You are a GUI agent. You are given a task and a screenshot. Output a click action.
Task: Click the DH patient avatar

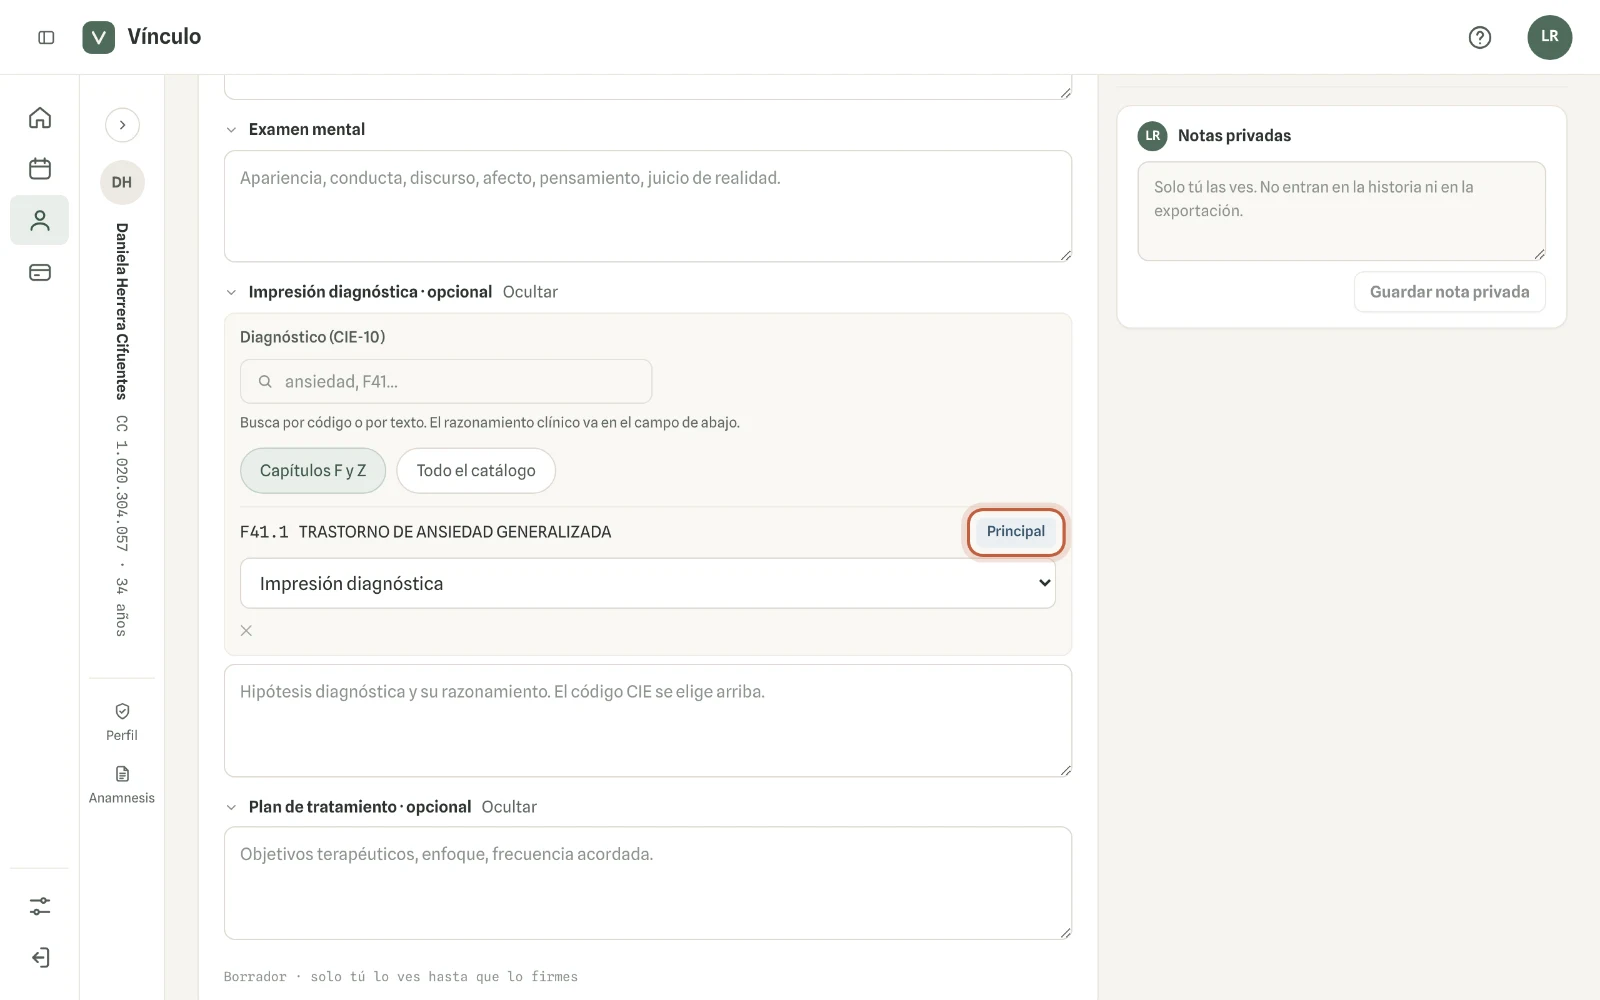click(x=122, y=182)
